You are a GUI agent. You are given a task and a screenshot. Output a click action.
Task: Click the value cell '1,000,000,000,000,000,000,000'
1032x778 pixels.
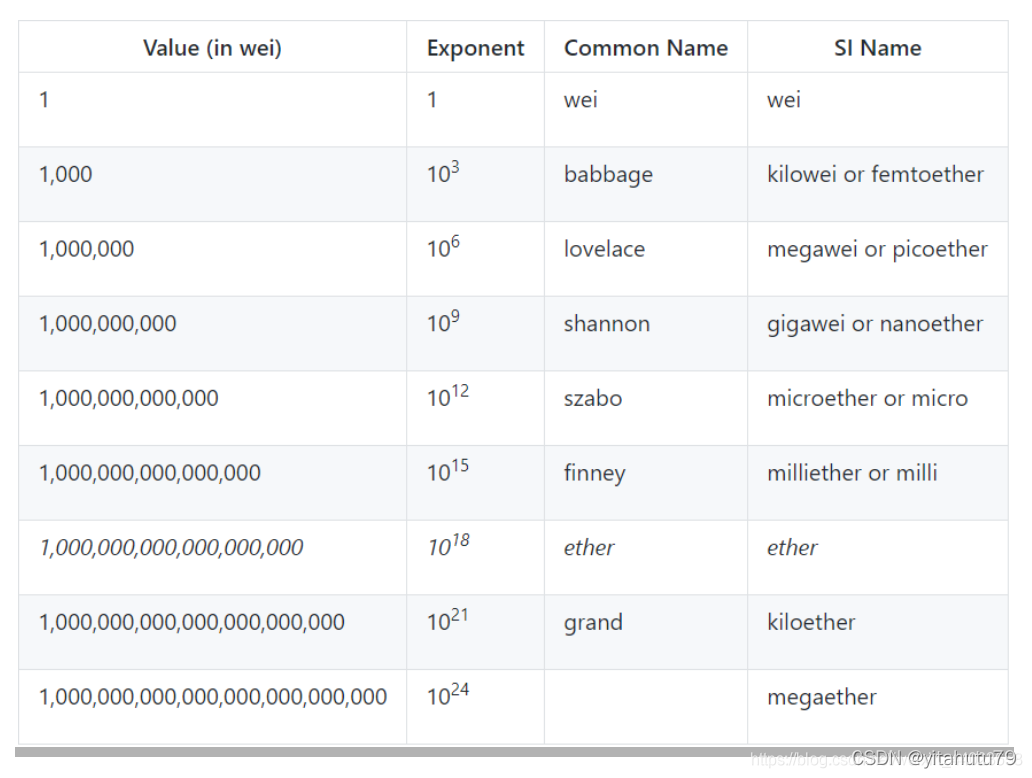[x=192, y=622]
